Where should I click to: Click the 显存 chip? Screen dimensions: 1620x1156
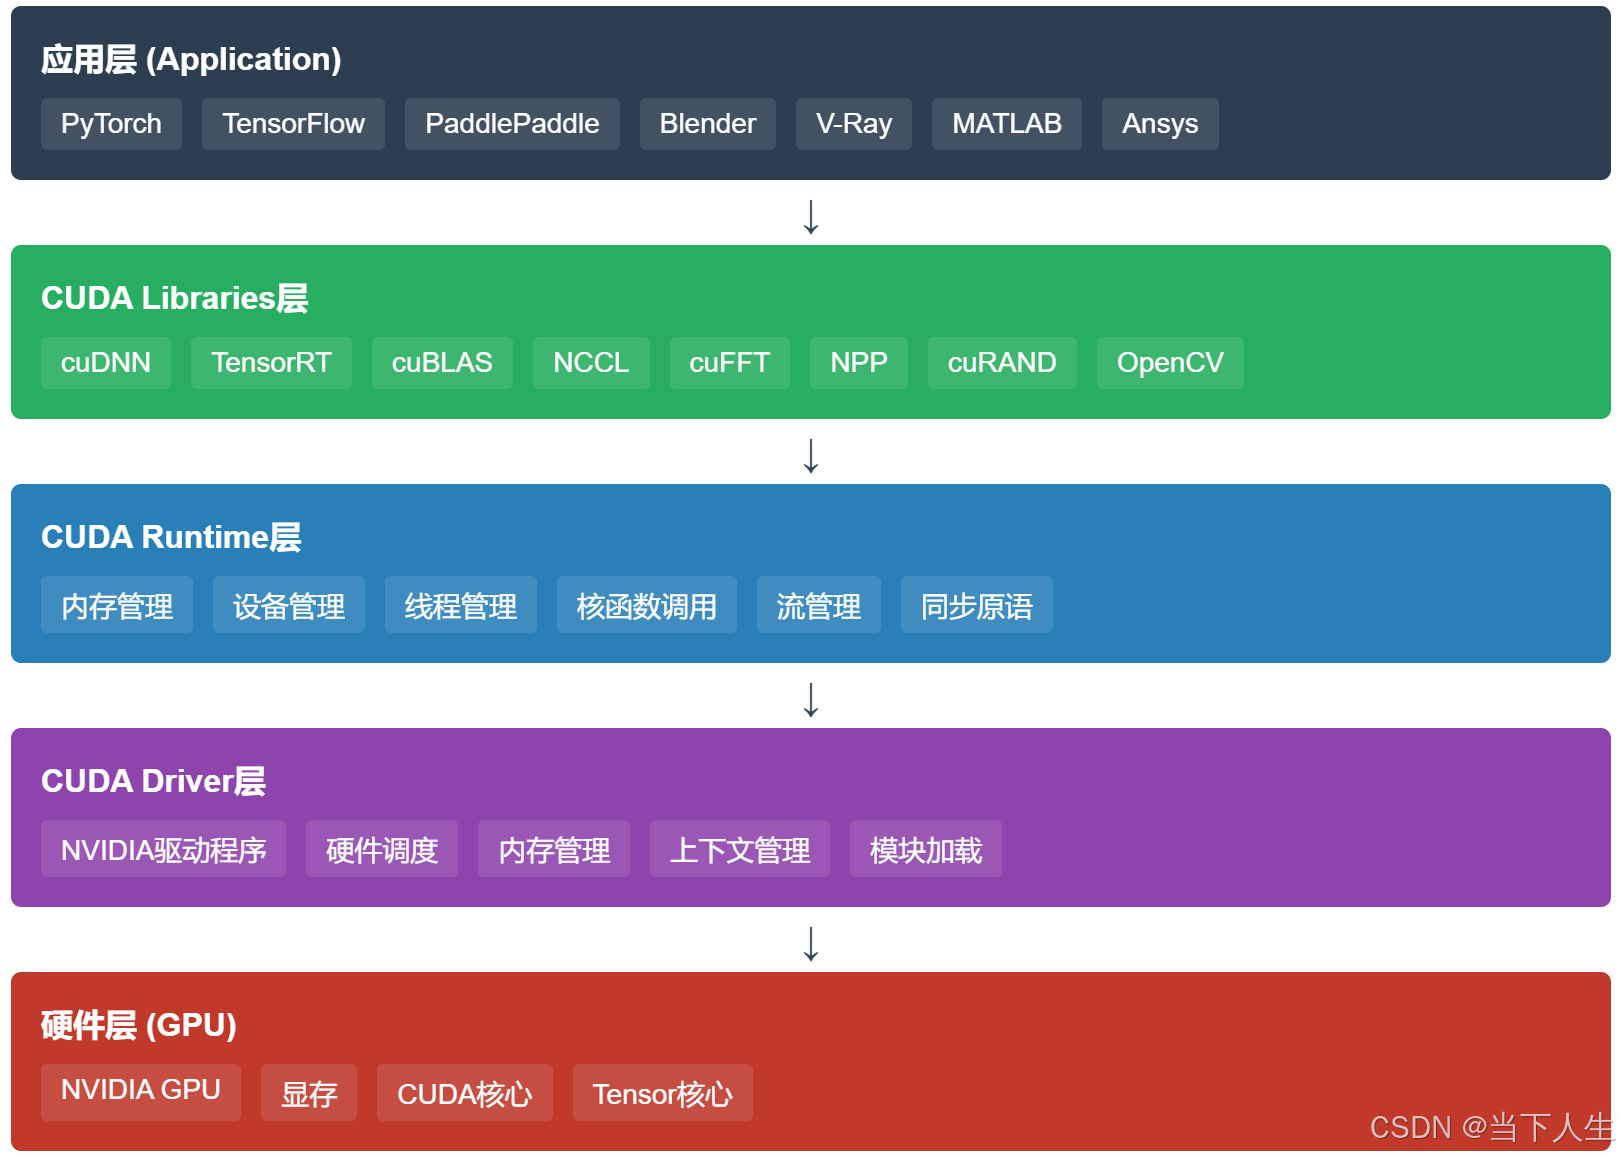[309, 1093]
